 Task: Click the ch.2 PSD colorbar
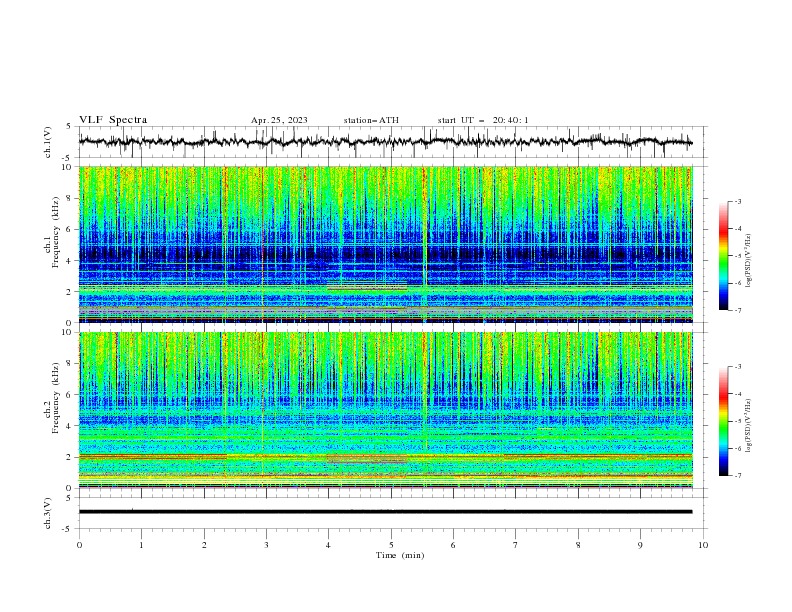tap(723, 421)
